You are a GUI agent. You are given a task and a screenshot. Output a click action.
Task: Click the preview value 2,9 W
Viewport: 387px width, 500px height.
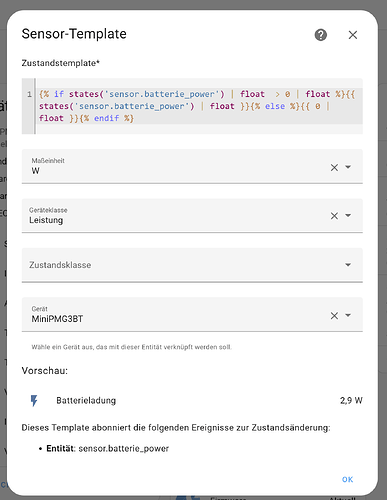tap(351, 400)
